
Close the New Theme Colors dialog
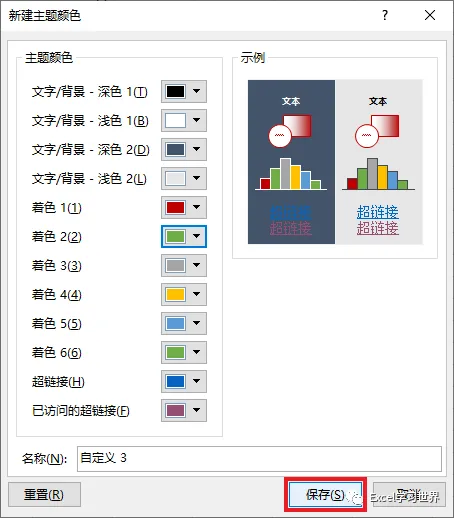(430, 15)
